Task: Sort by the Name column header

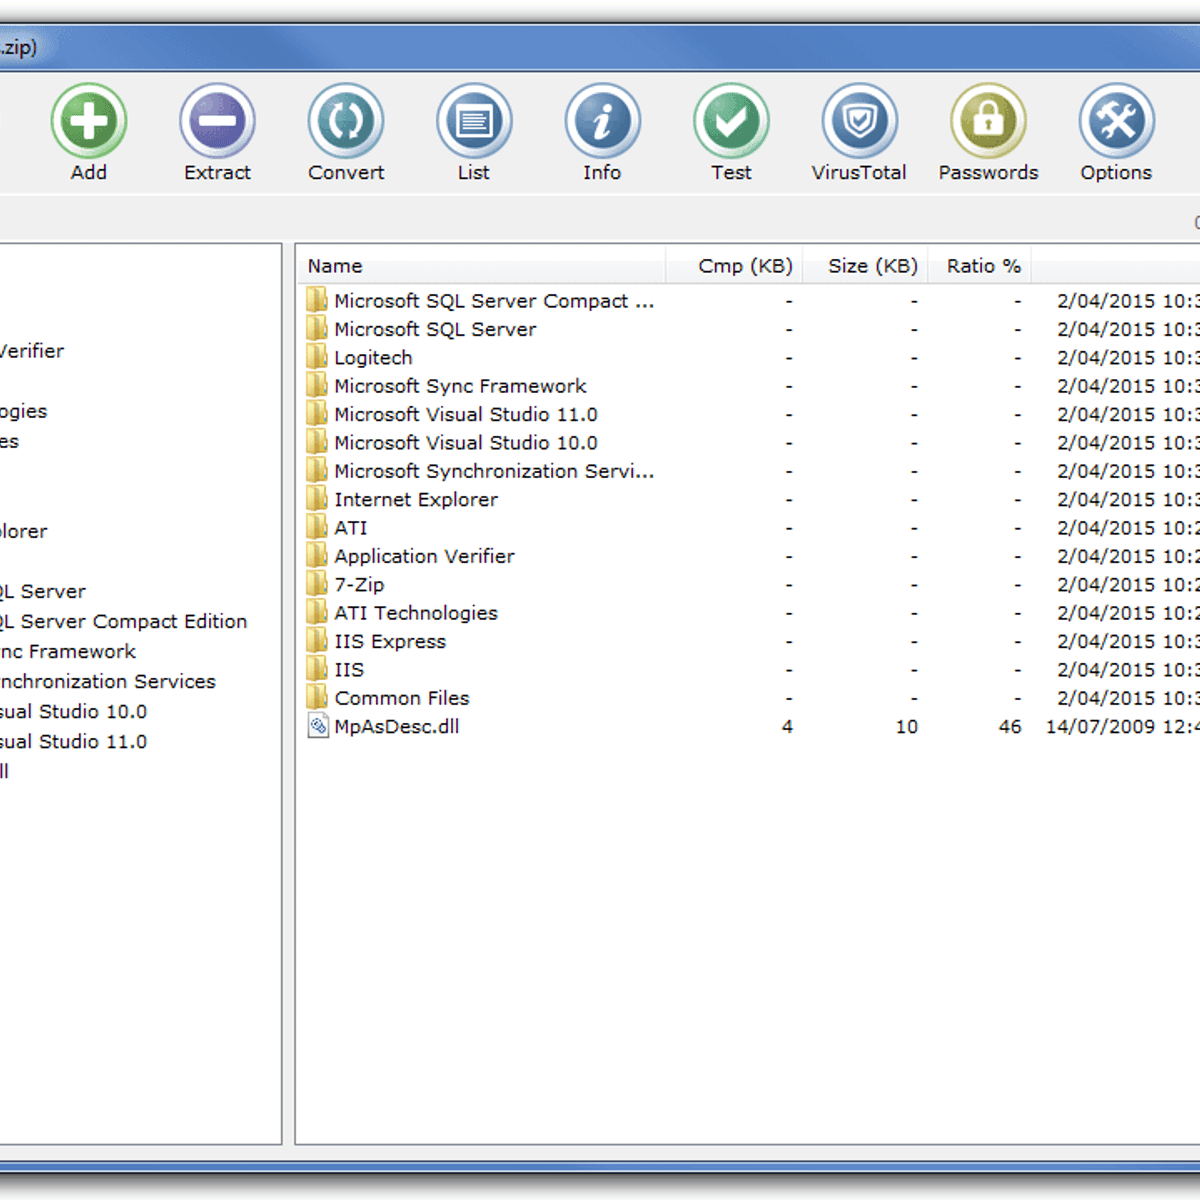Action: click(x=481, y=266)
